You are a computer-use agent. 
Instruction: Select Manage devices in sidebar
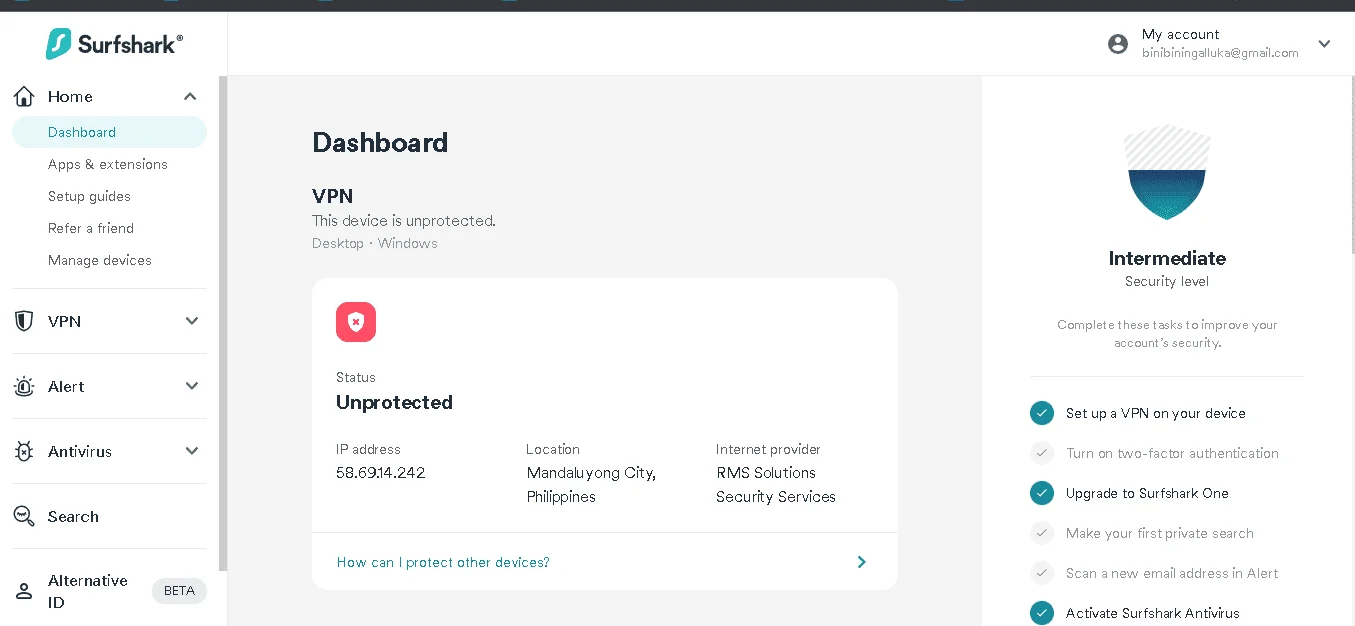100,260
